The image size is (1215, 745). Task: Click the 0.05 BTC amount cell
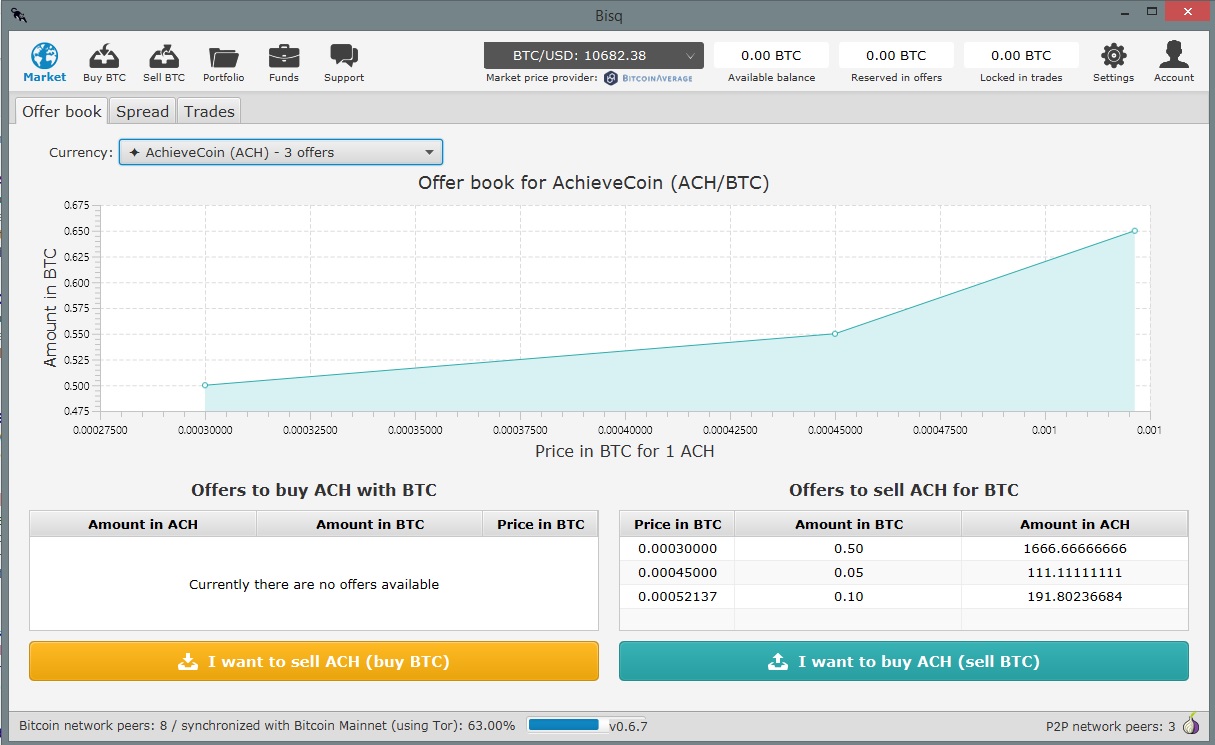point(849,573)
